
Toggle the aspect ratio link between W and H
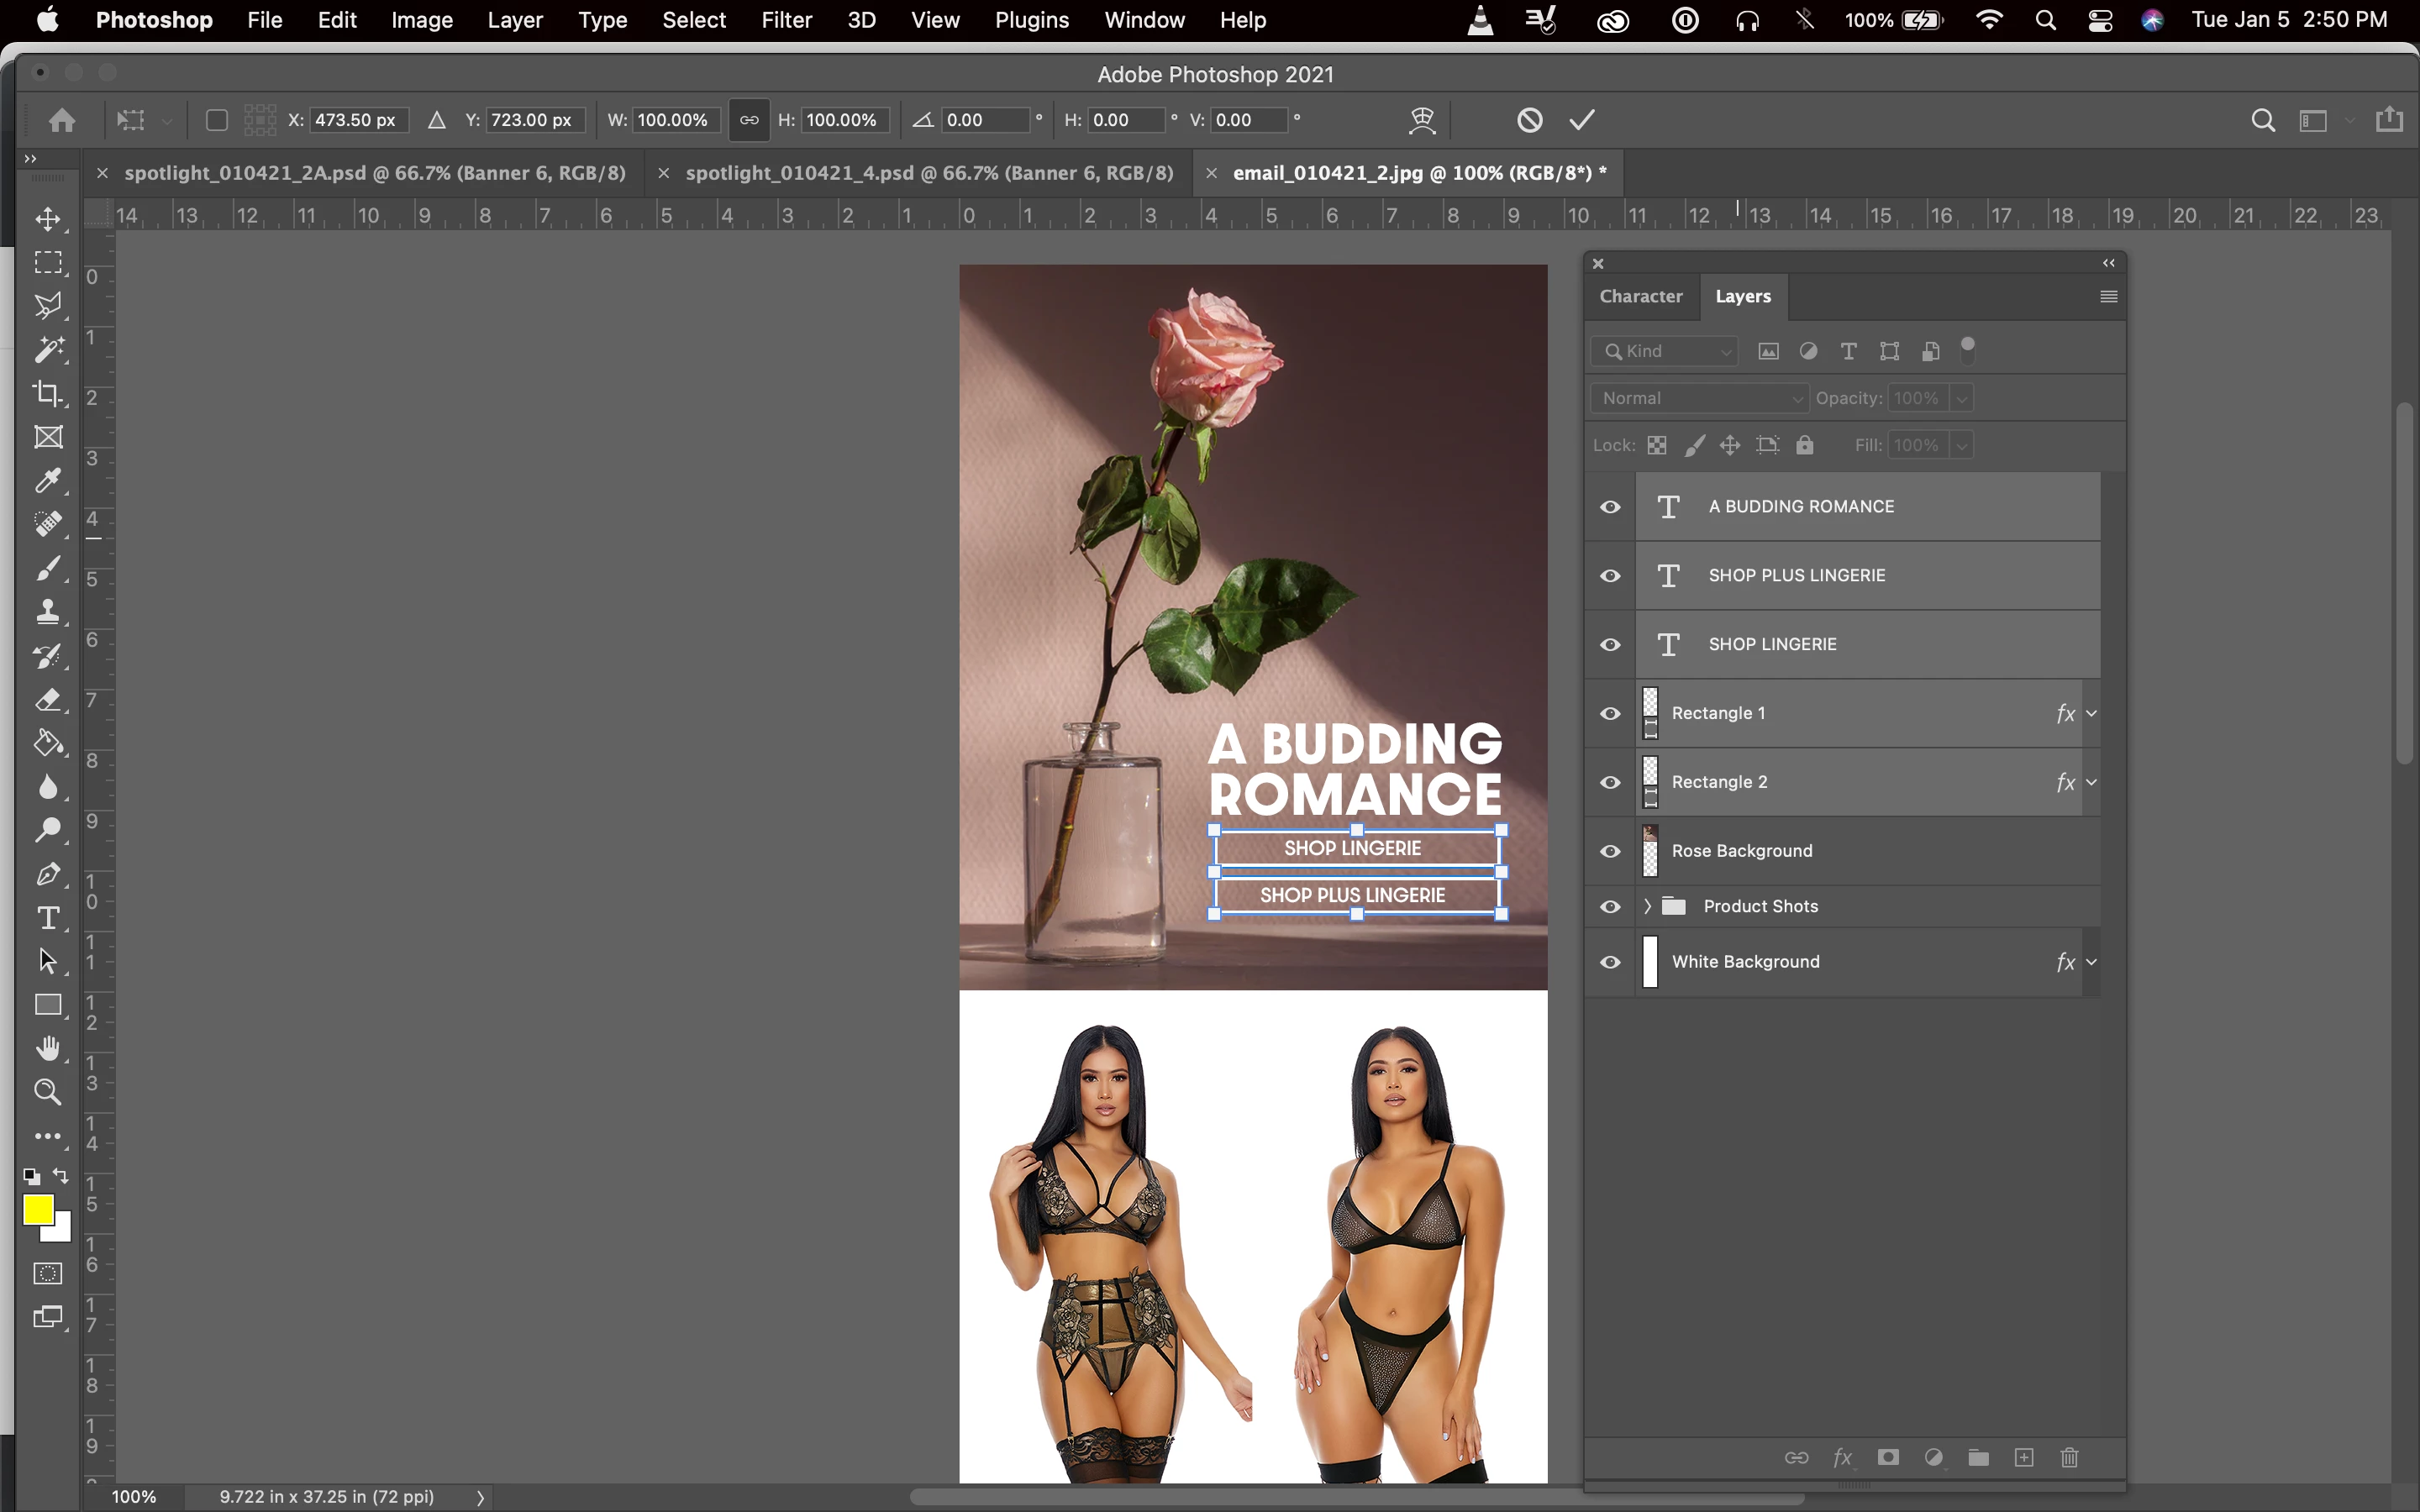748,120
